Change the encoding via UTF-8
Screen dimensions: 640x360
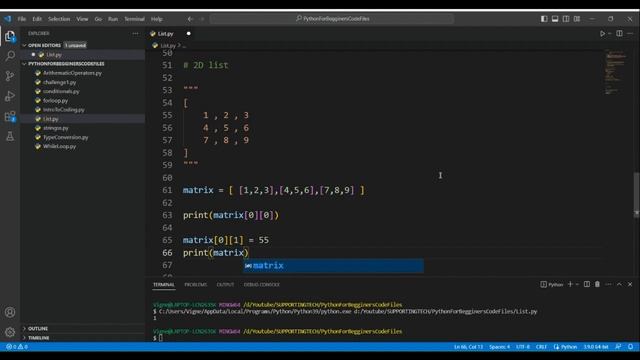coord(522,347)
